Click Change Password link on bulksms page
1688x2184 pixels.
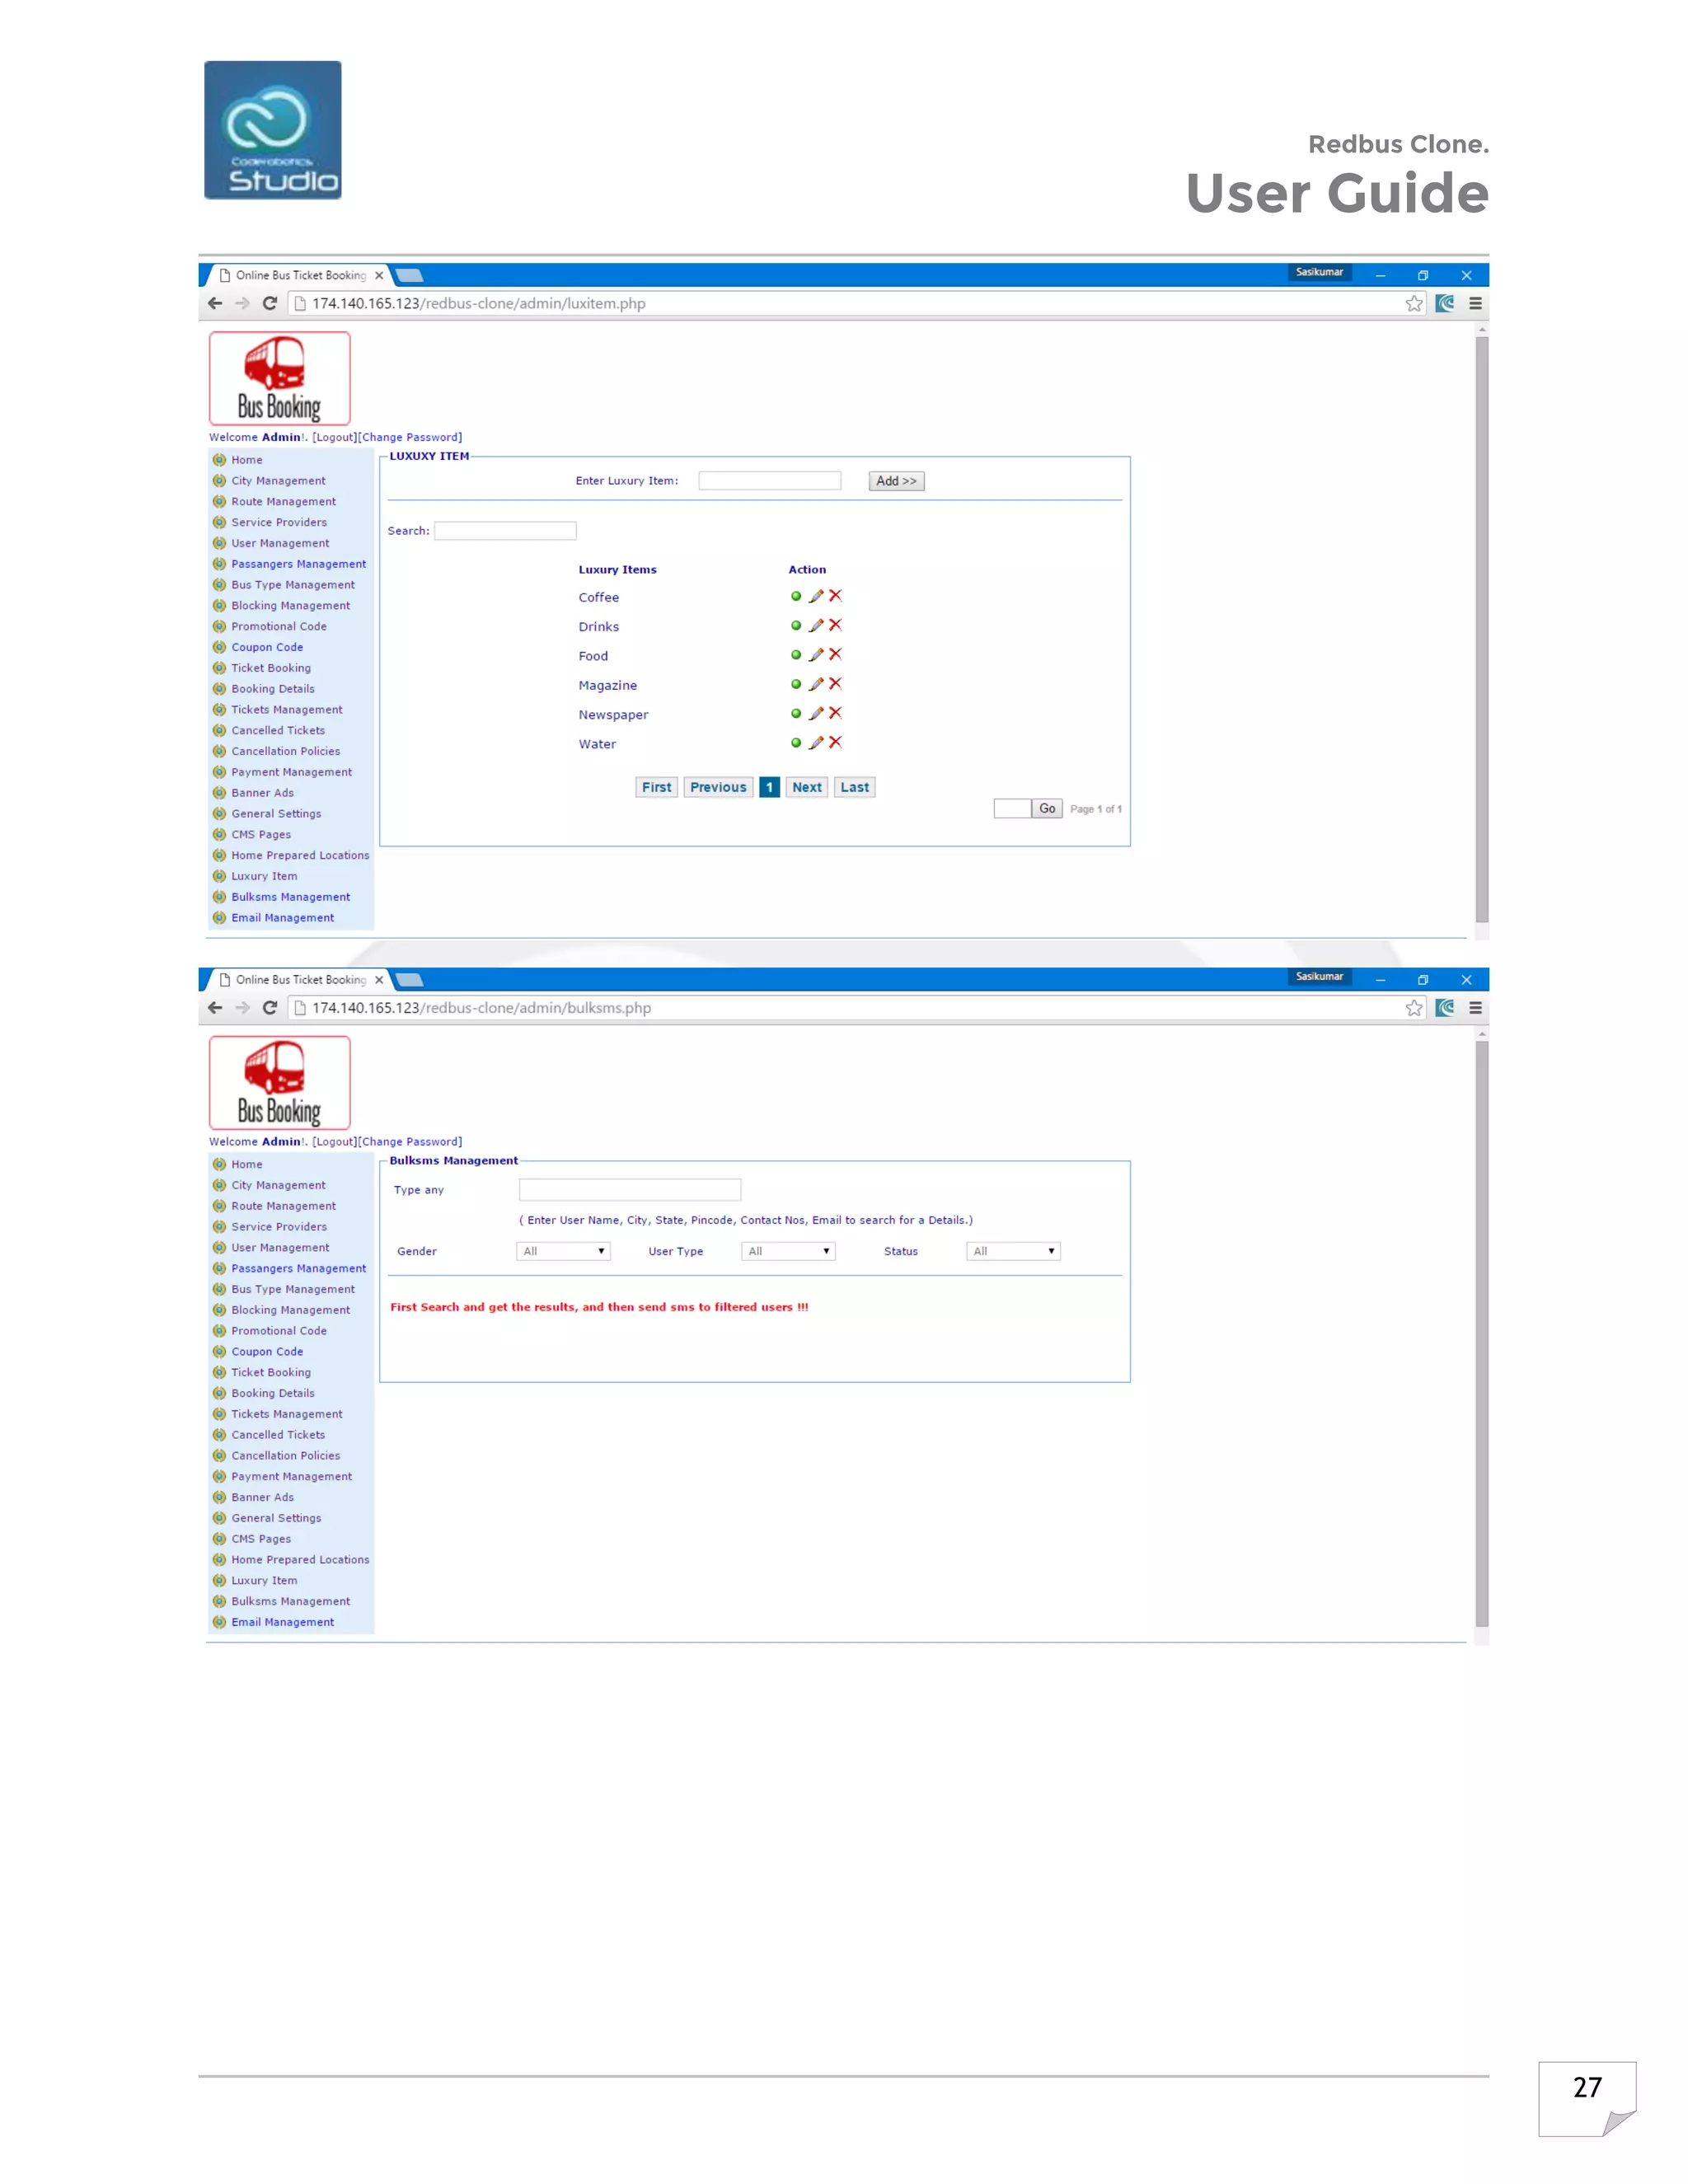pos(410,1142)
